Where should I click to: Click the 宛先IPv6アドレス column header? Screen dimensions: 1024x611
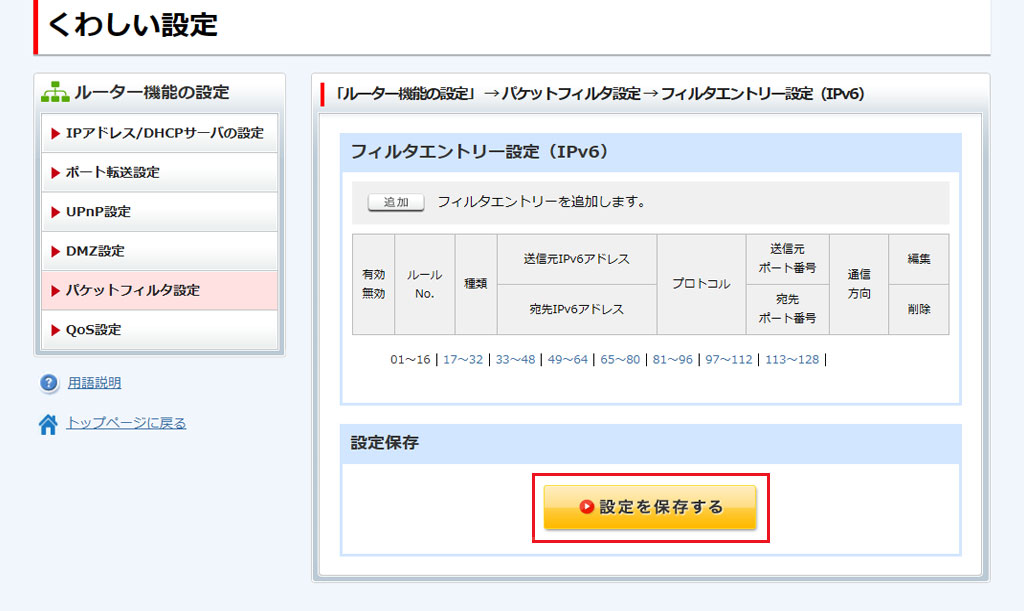577,309
